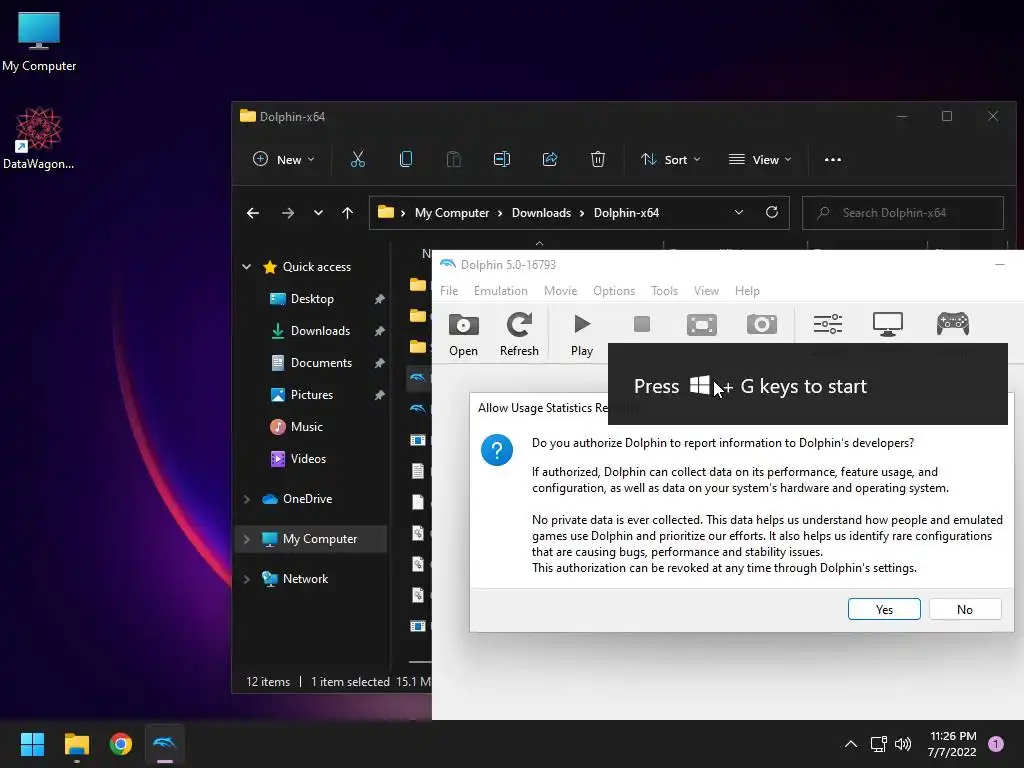Click the up arrow in File Explorer
Viewport: 1024px width, 768px height.
tap(347, 213)
